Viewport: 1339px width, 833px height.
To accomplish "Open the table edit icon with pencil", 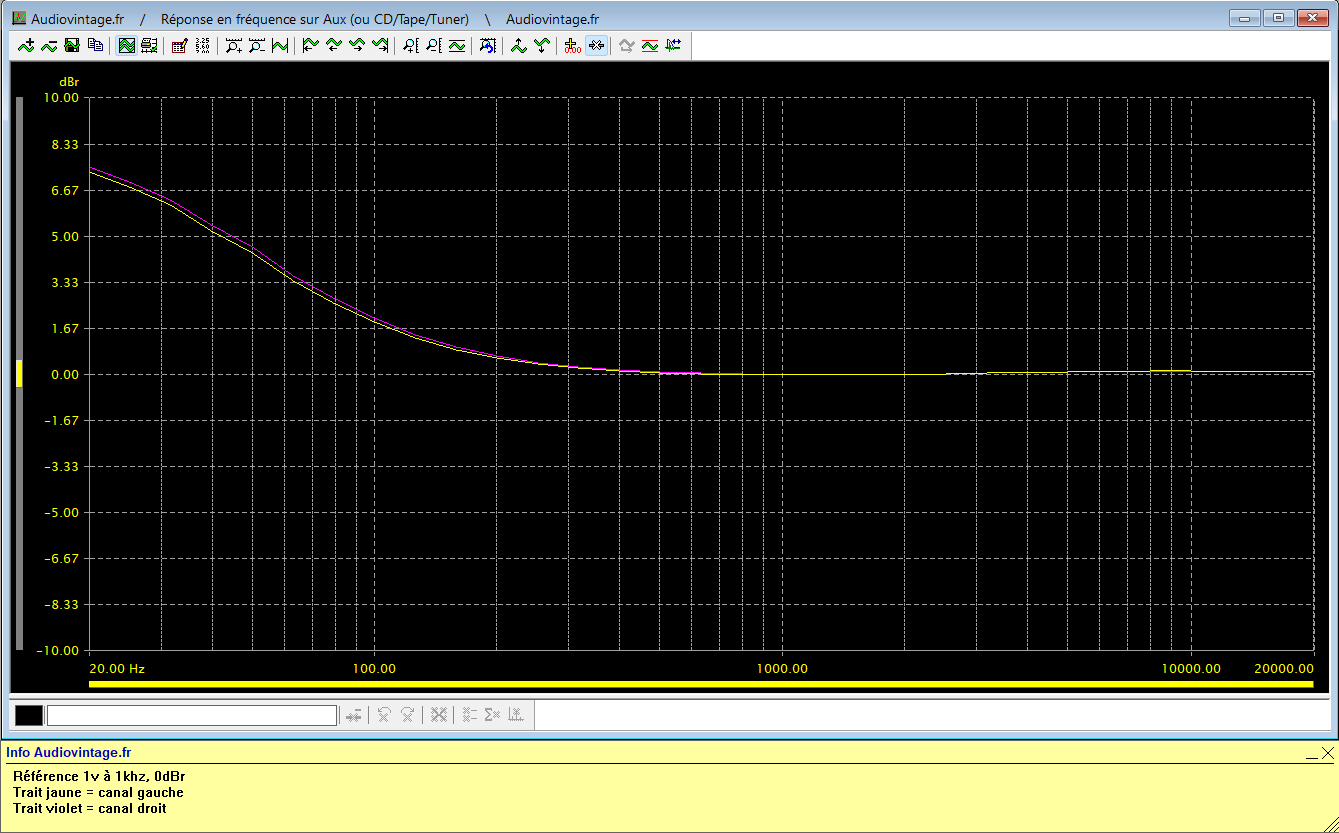I will coord(179,45).
